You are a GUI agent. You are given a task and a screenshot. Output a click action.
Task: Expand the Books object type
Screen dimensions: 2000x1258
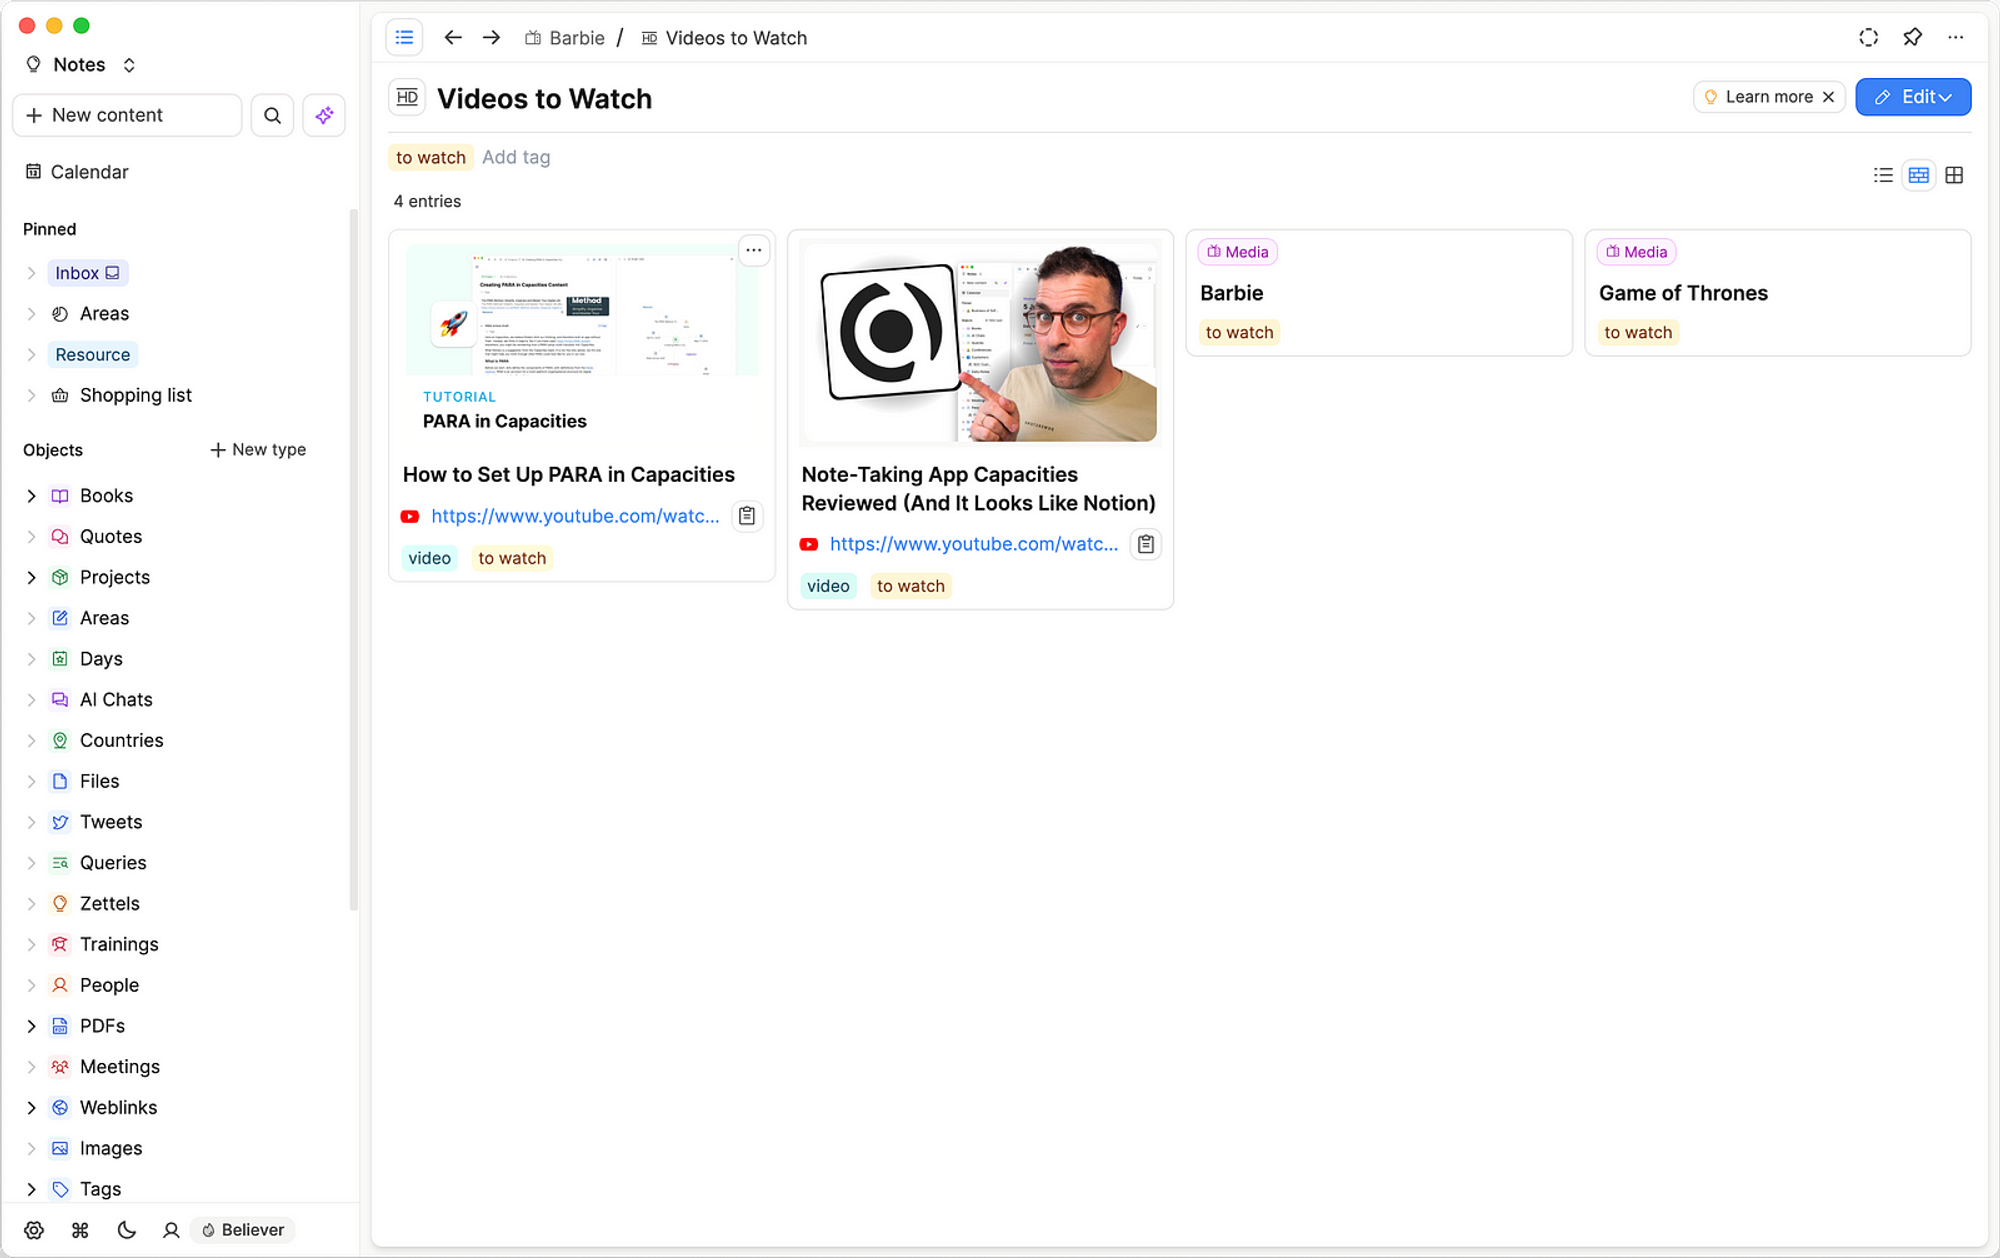(x=31, y=496)
